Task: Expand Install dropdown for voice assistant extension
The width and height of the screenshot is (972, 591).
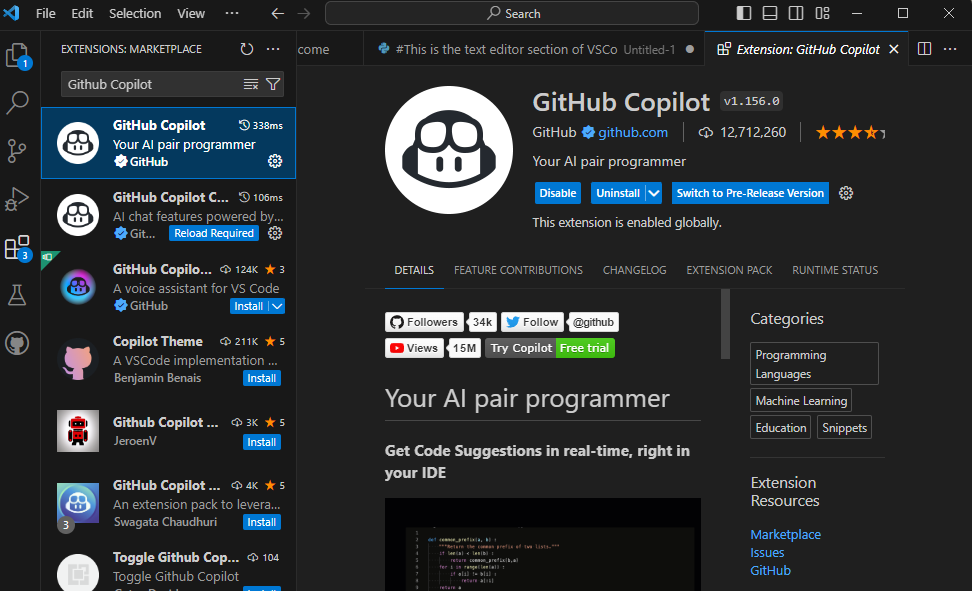Action: tap(278, 306)
